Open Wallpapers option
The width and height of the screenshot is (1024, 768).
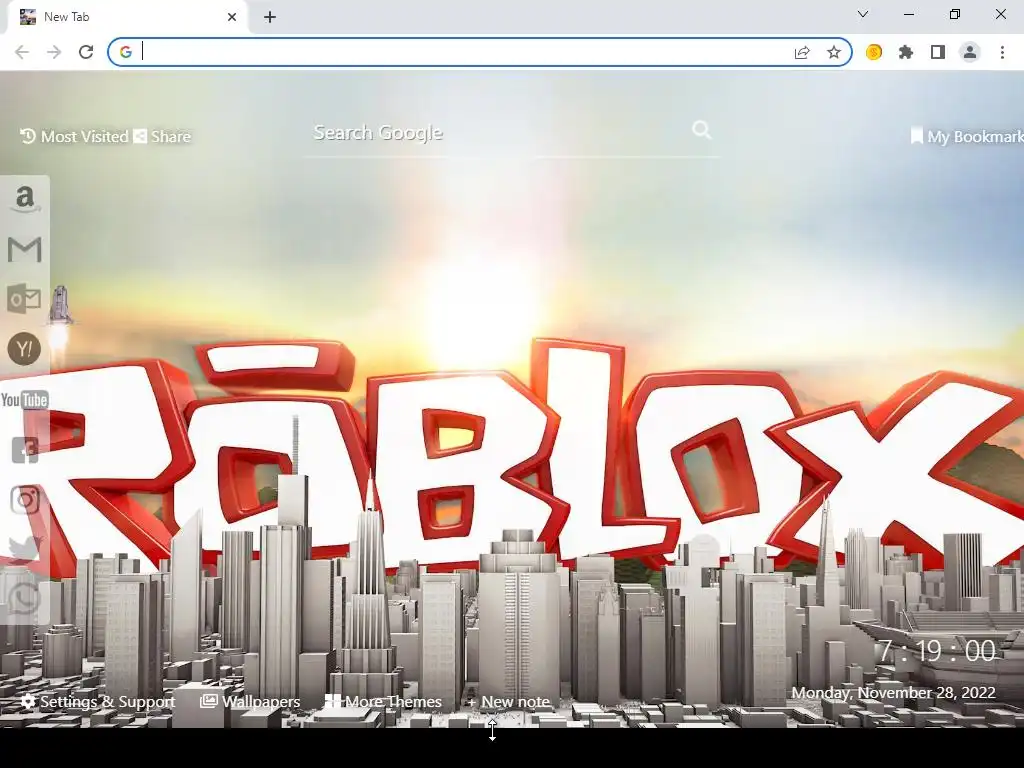pyautogui.click(x=250, y=701)
